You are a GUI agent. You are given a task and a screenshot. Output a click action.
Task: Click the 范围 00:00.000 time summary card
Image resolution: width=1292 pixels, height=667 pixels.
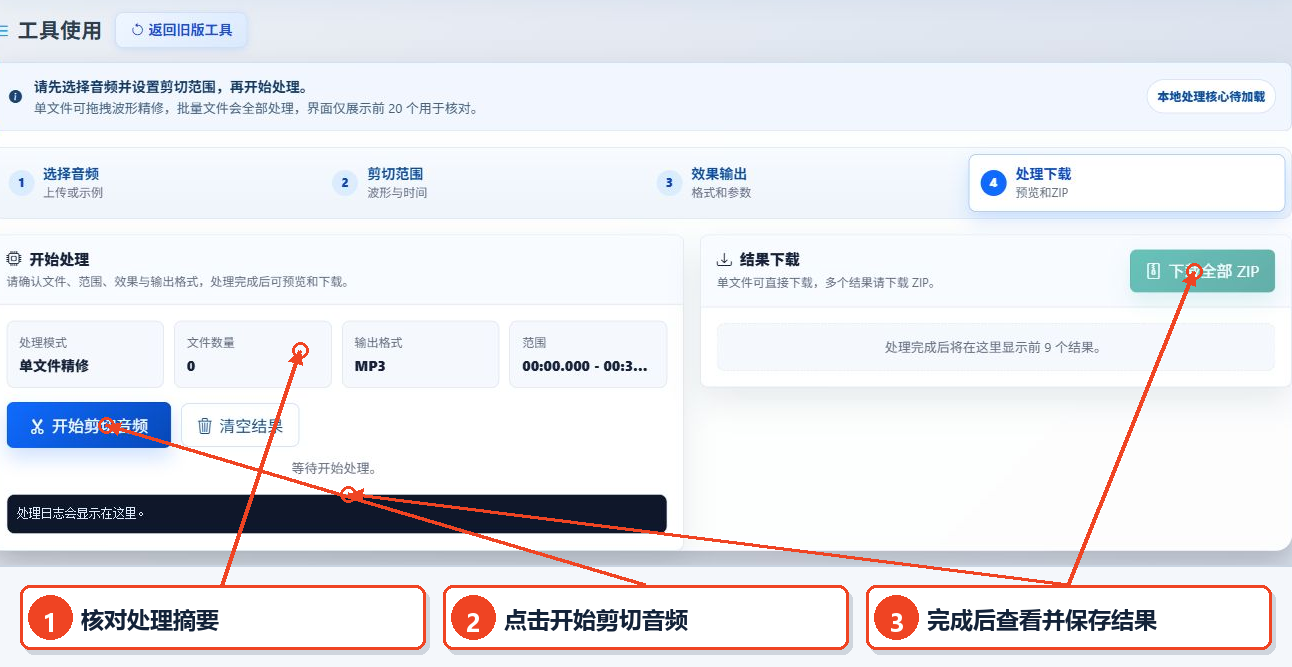588,354
